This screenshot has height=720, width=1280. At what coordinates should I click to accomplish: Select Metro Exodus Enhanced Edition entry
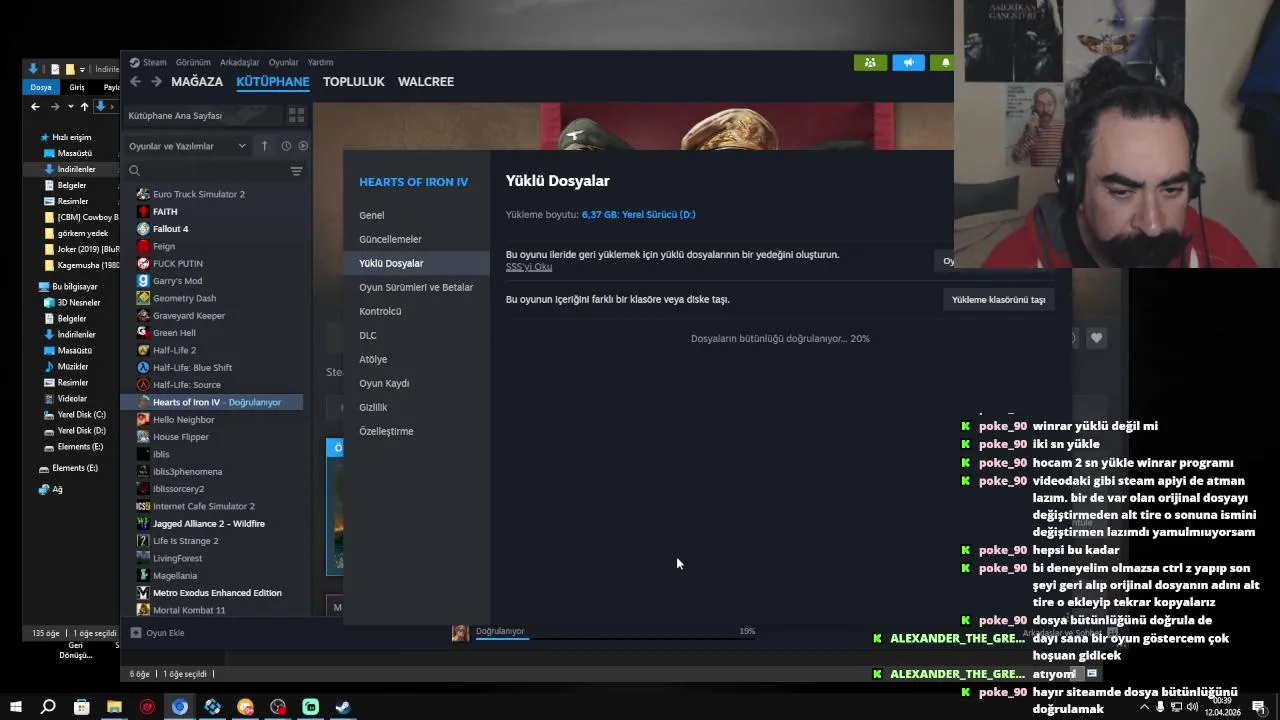pyautogui.click(x=212, y=593)
